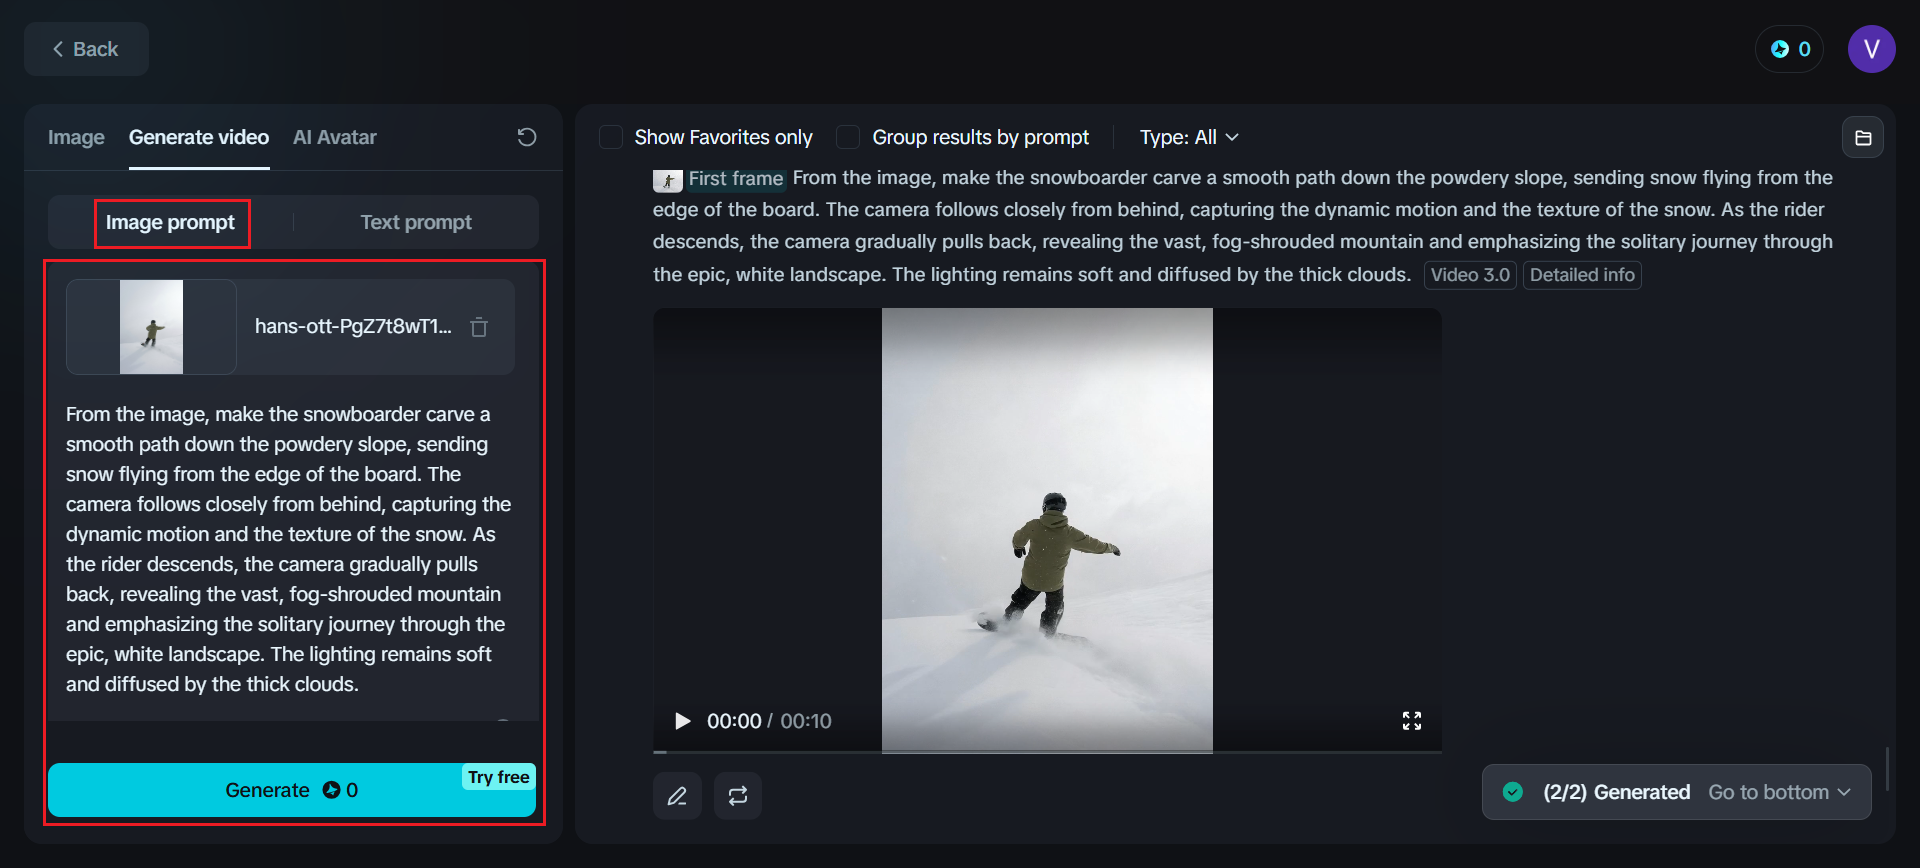Open the Type: All dropdown
This screenshot has height=868, width=1920.
(x=1189, y=137)
